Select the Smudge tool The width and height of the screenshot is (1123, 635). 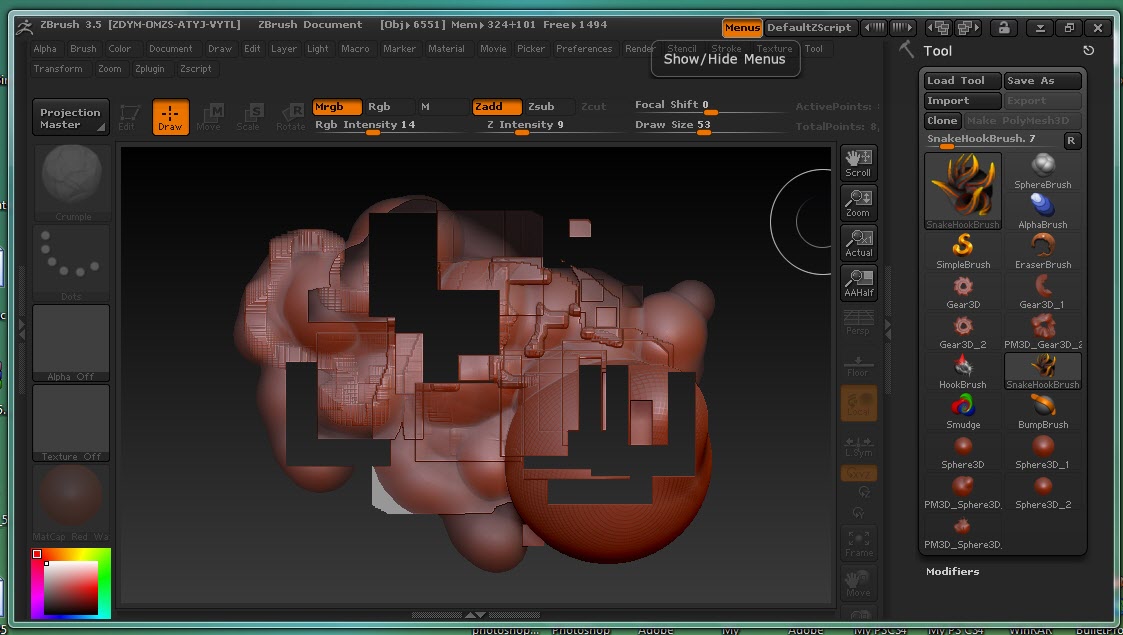click(x=963, y=412)
